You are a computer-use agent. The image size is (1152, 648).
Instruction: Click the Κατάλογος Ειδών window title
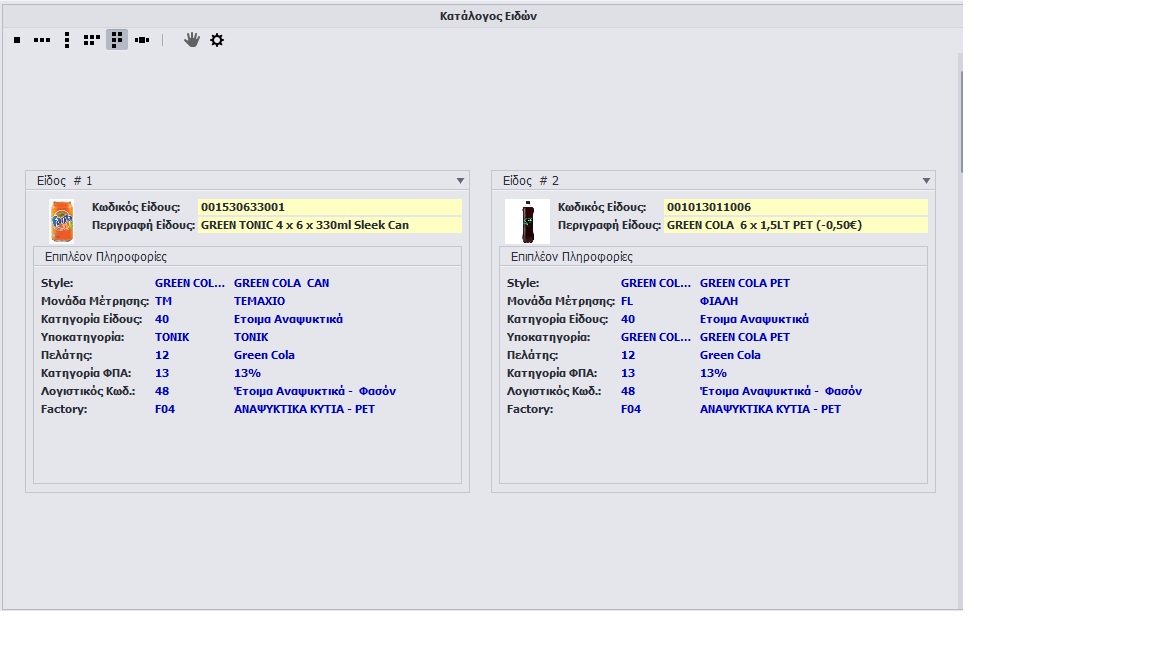click(x=488, y=16)
